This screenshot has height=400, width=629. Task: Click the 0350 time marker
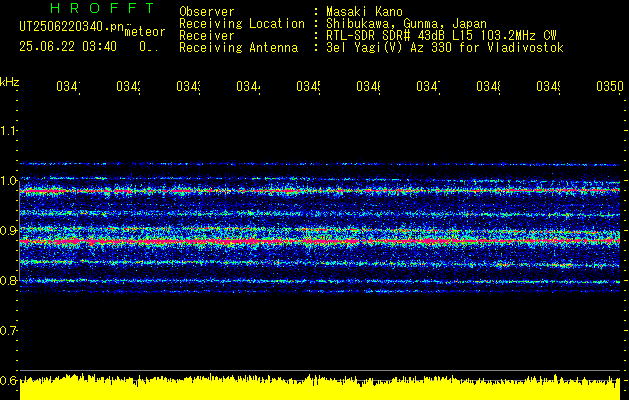[610, 86]
